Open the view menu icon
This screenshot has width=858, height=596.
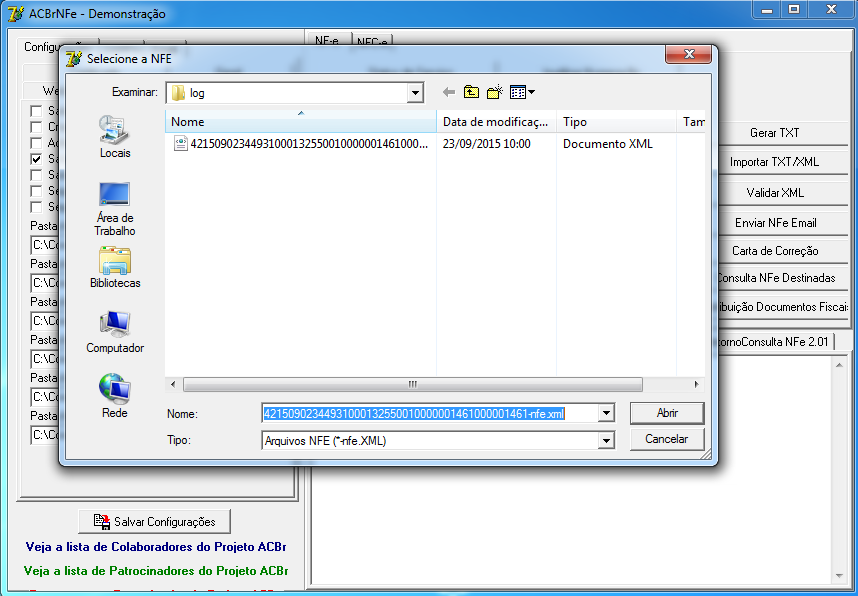522,92
